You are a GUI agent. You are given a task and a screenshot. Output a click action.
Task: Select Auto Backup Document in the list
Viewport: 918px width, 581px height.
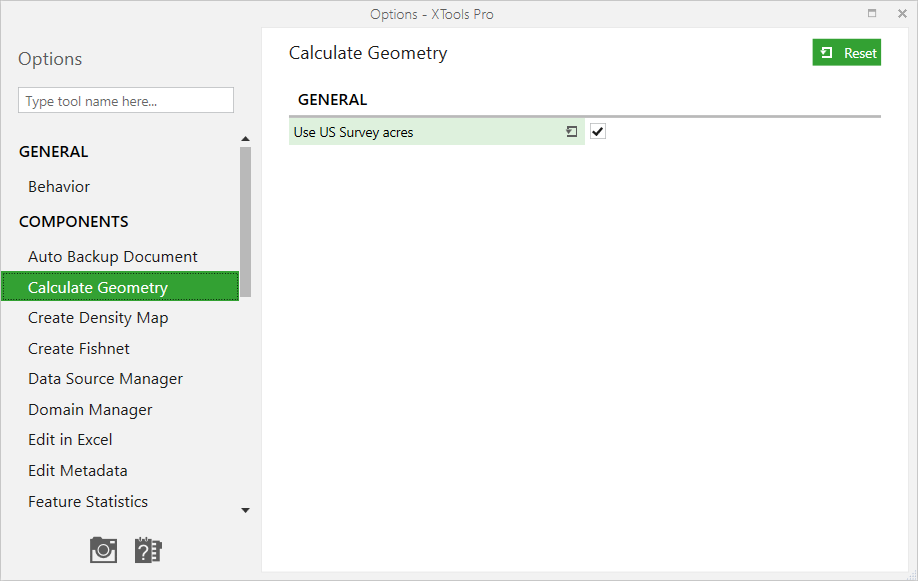[112, 257]
